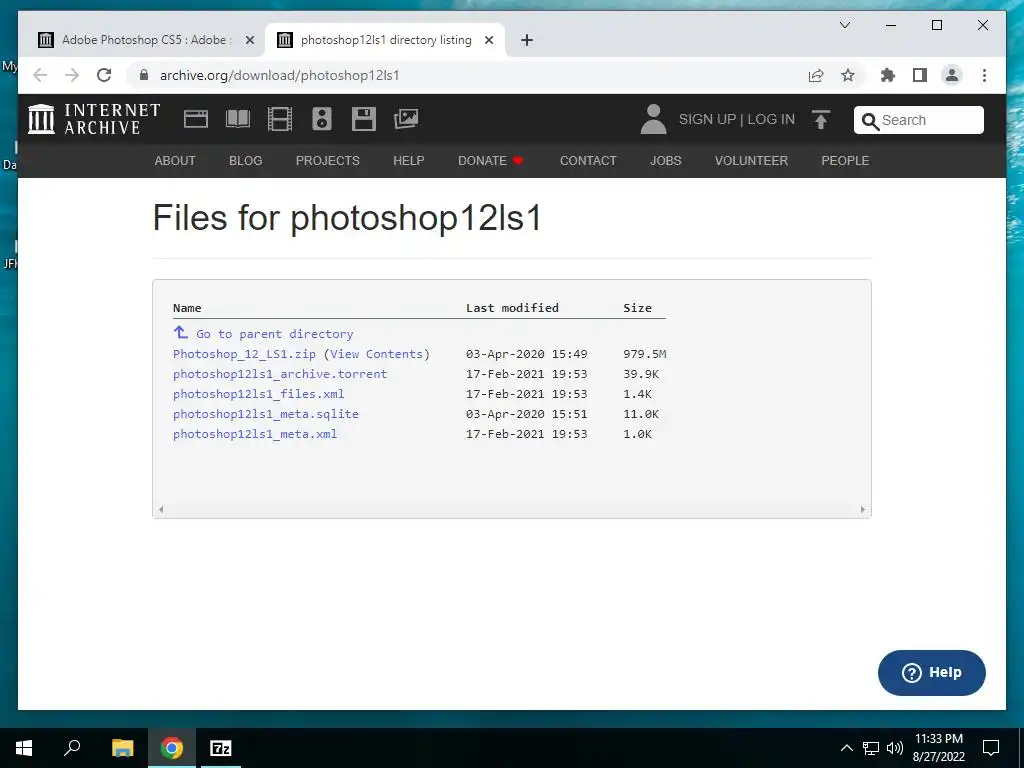This screenshot has height=768, width=1024.
Task: Open the 7-Zip taskbar icon
Action: click(221, 748)
